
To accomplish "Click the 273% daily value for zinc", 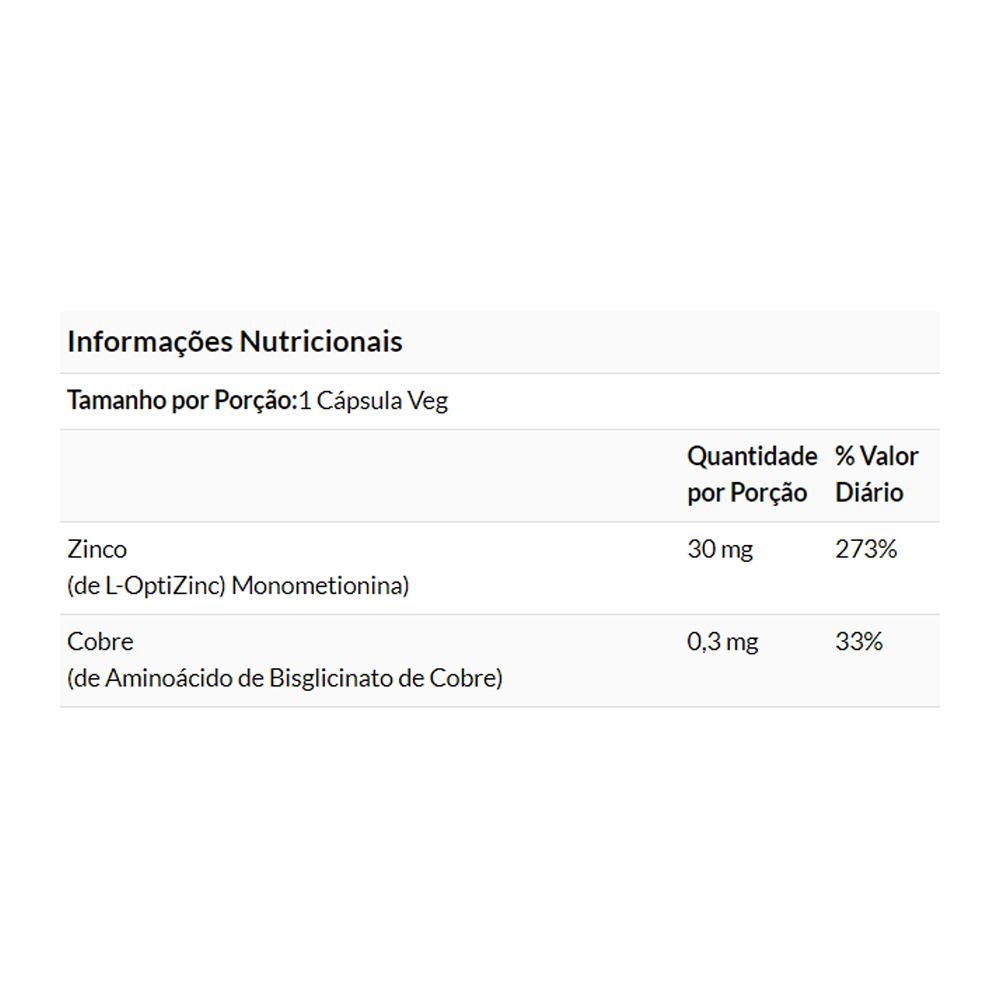I will click(866, 549).
